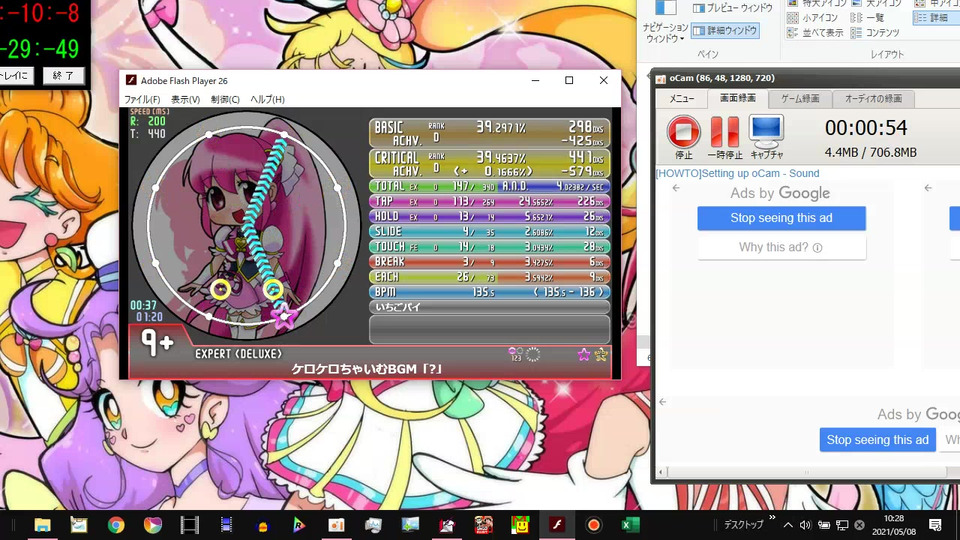
Task: Switch to the ゲーム録画 tab in oCam
Action: (800, 99)
